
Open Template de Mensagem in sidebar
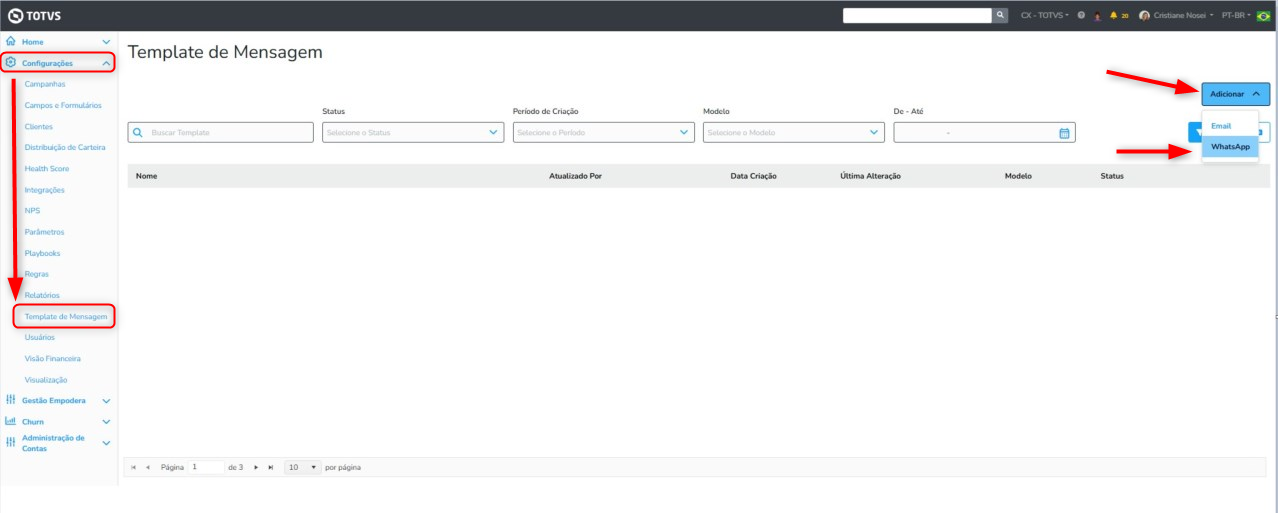click(66, 316)
